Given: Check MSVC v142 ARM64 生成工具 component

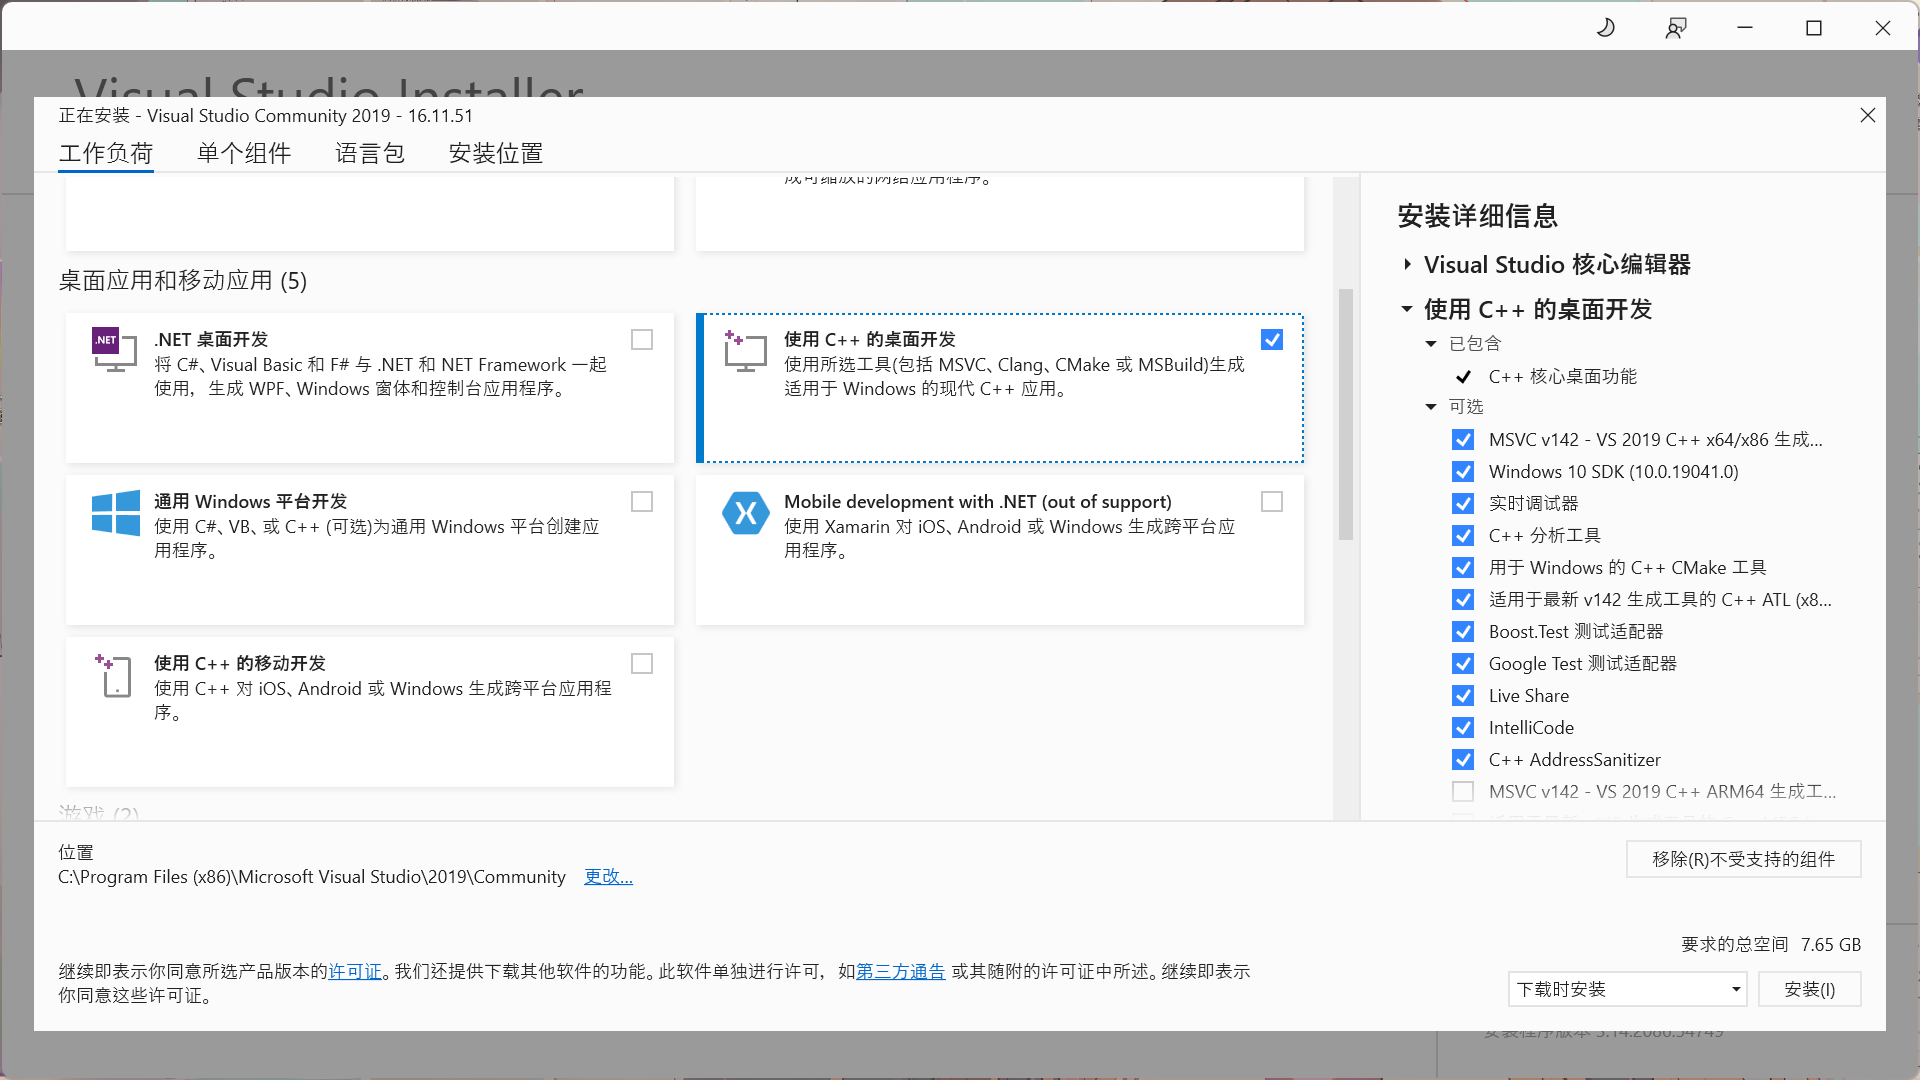Looking at the screenshot, I should (1463, 791).
